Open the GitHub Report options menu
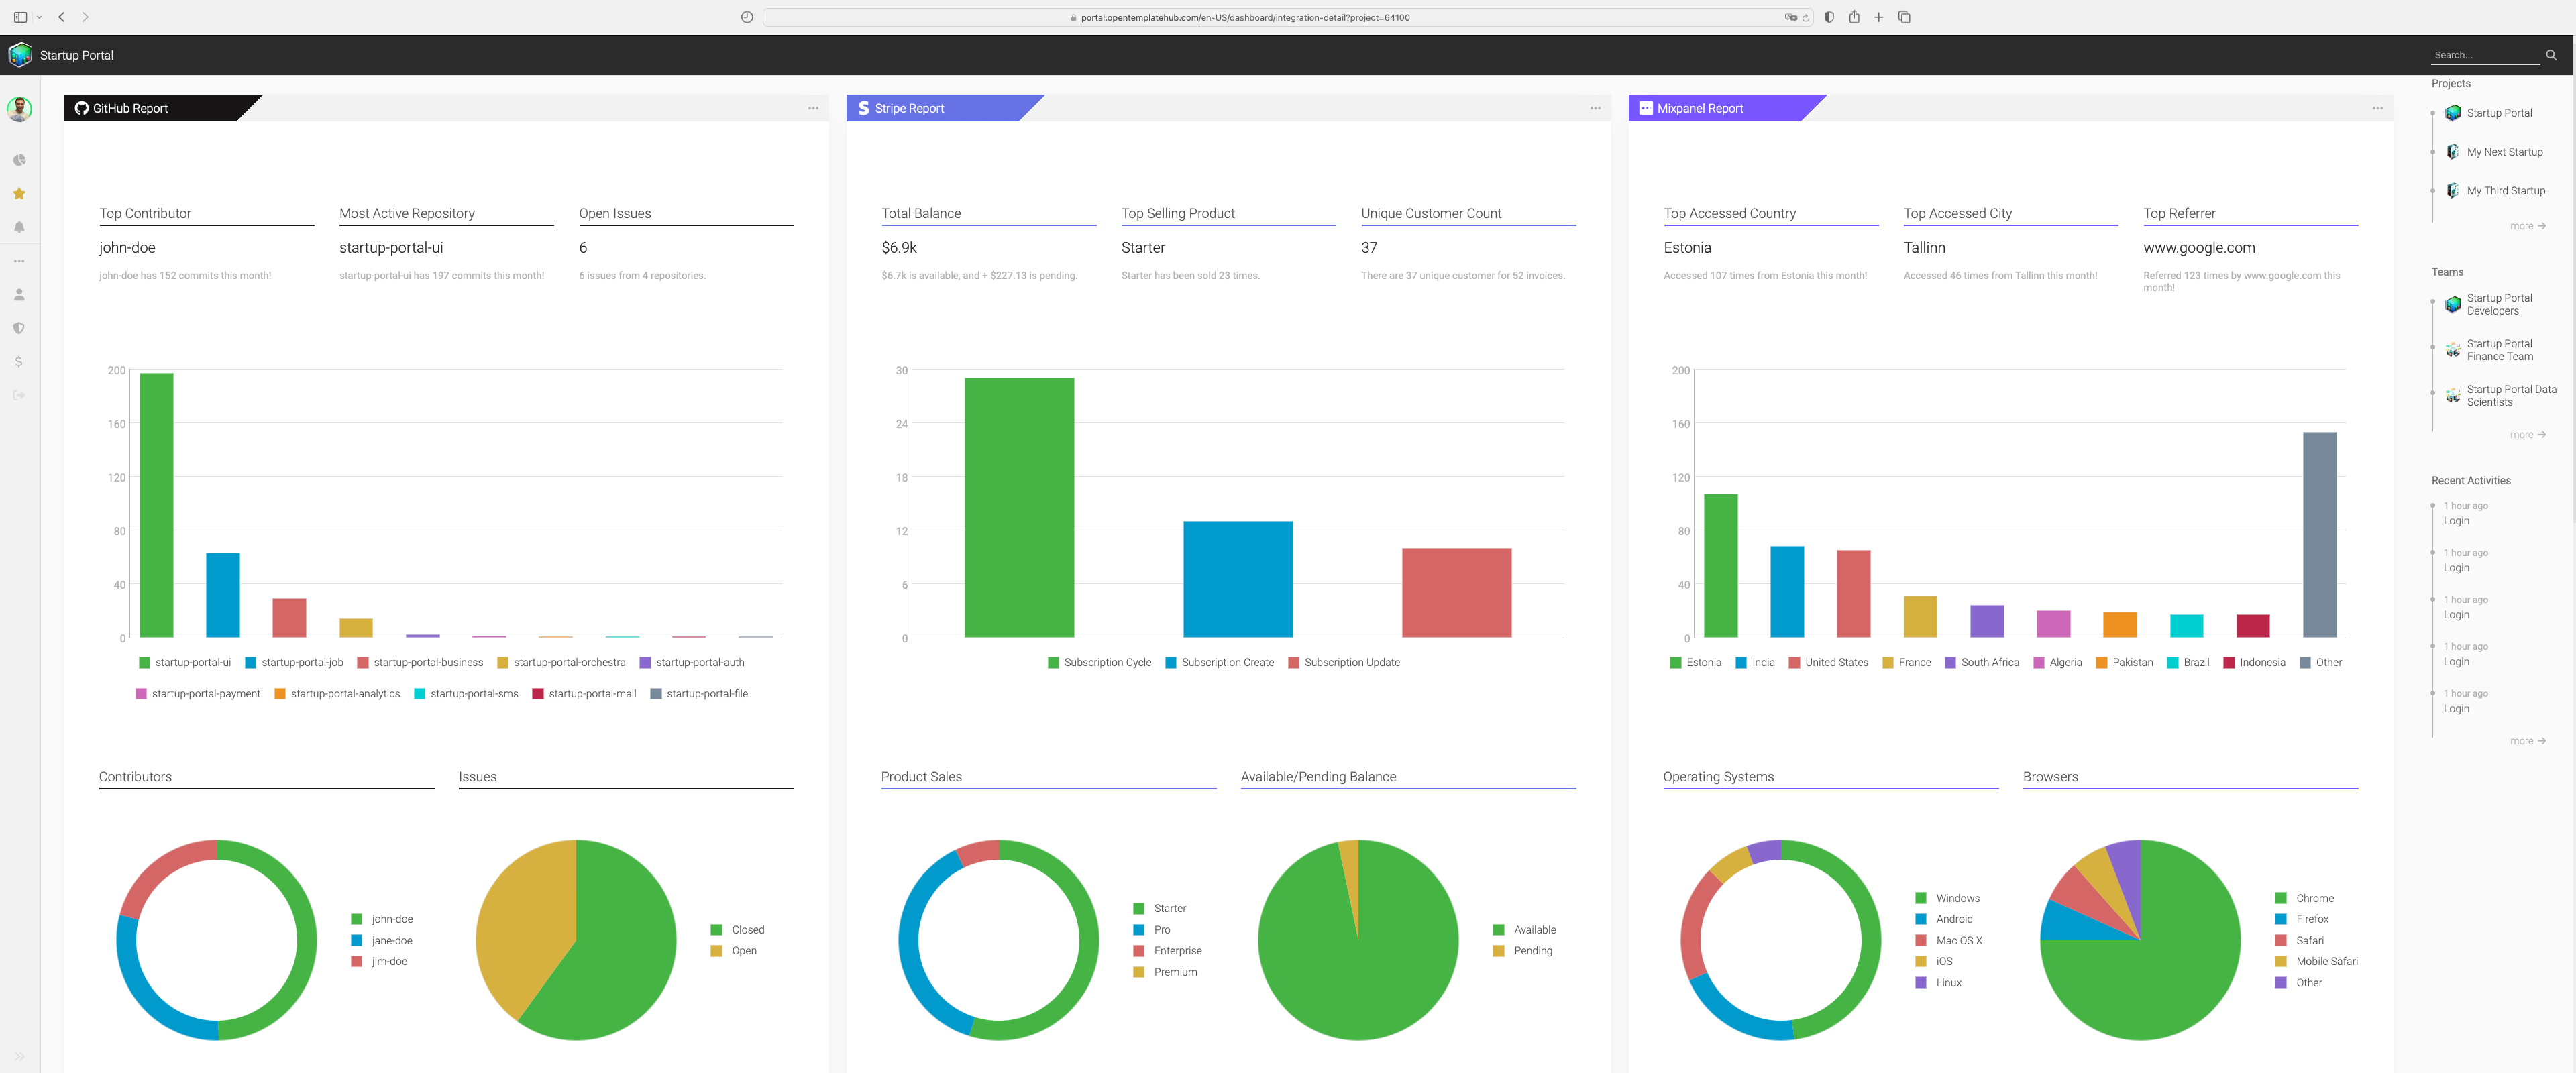Image resolution: width=2576 pixels, height=1073 pixels. tap(813, 108)
